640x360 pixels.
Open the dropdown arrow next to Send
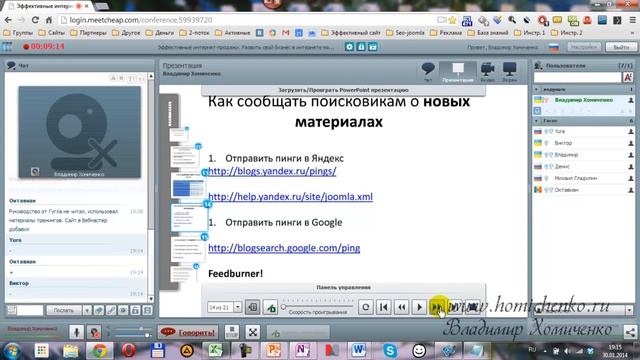click(87, 310)
